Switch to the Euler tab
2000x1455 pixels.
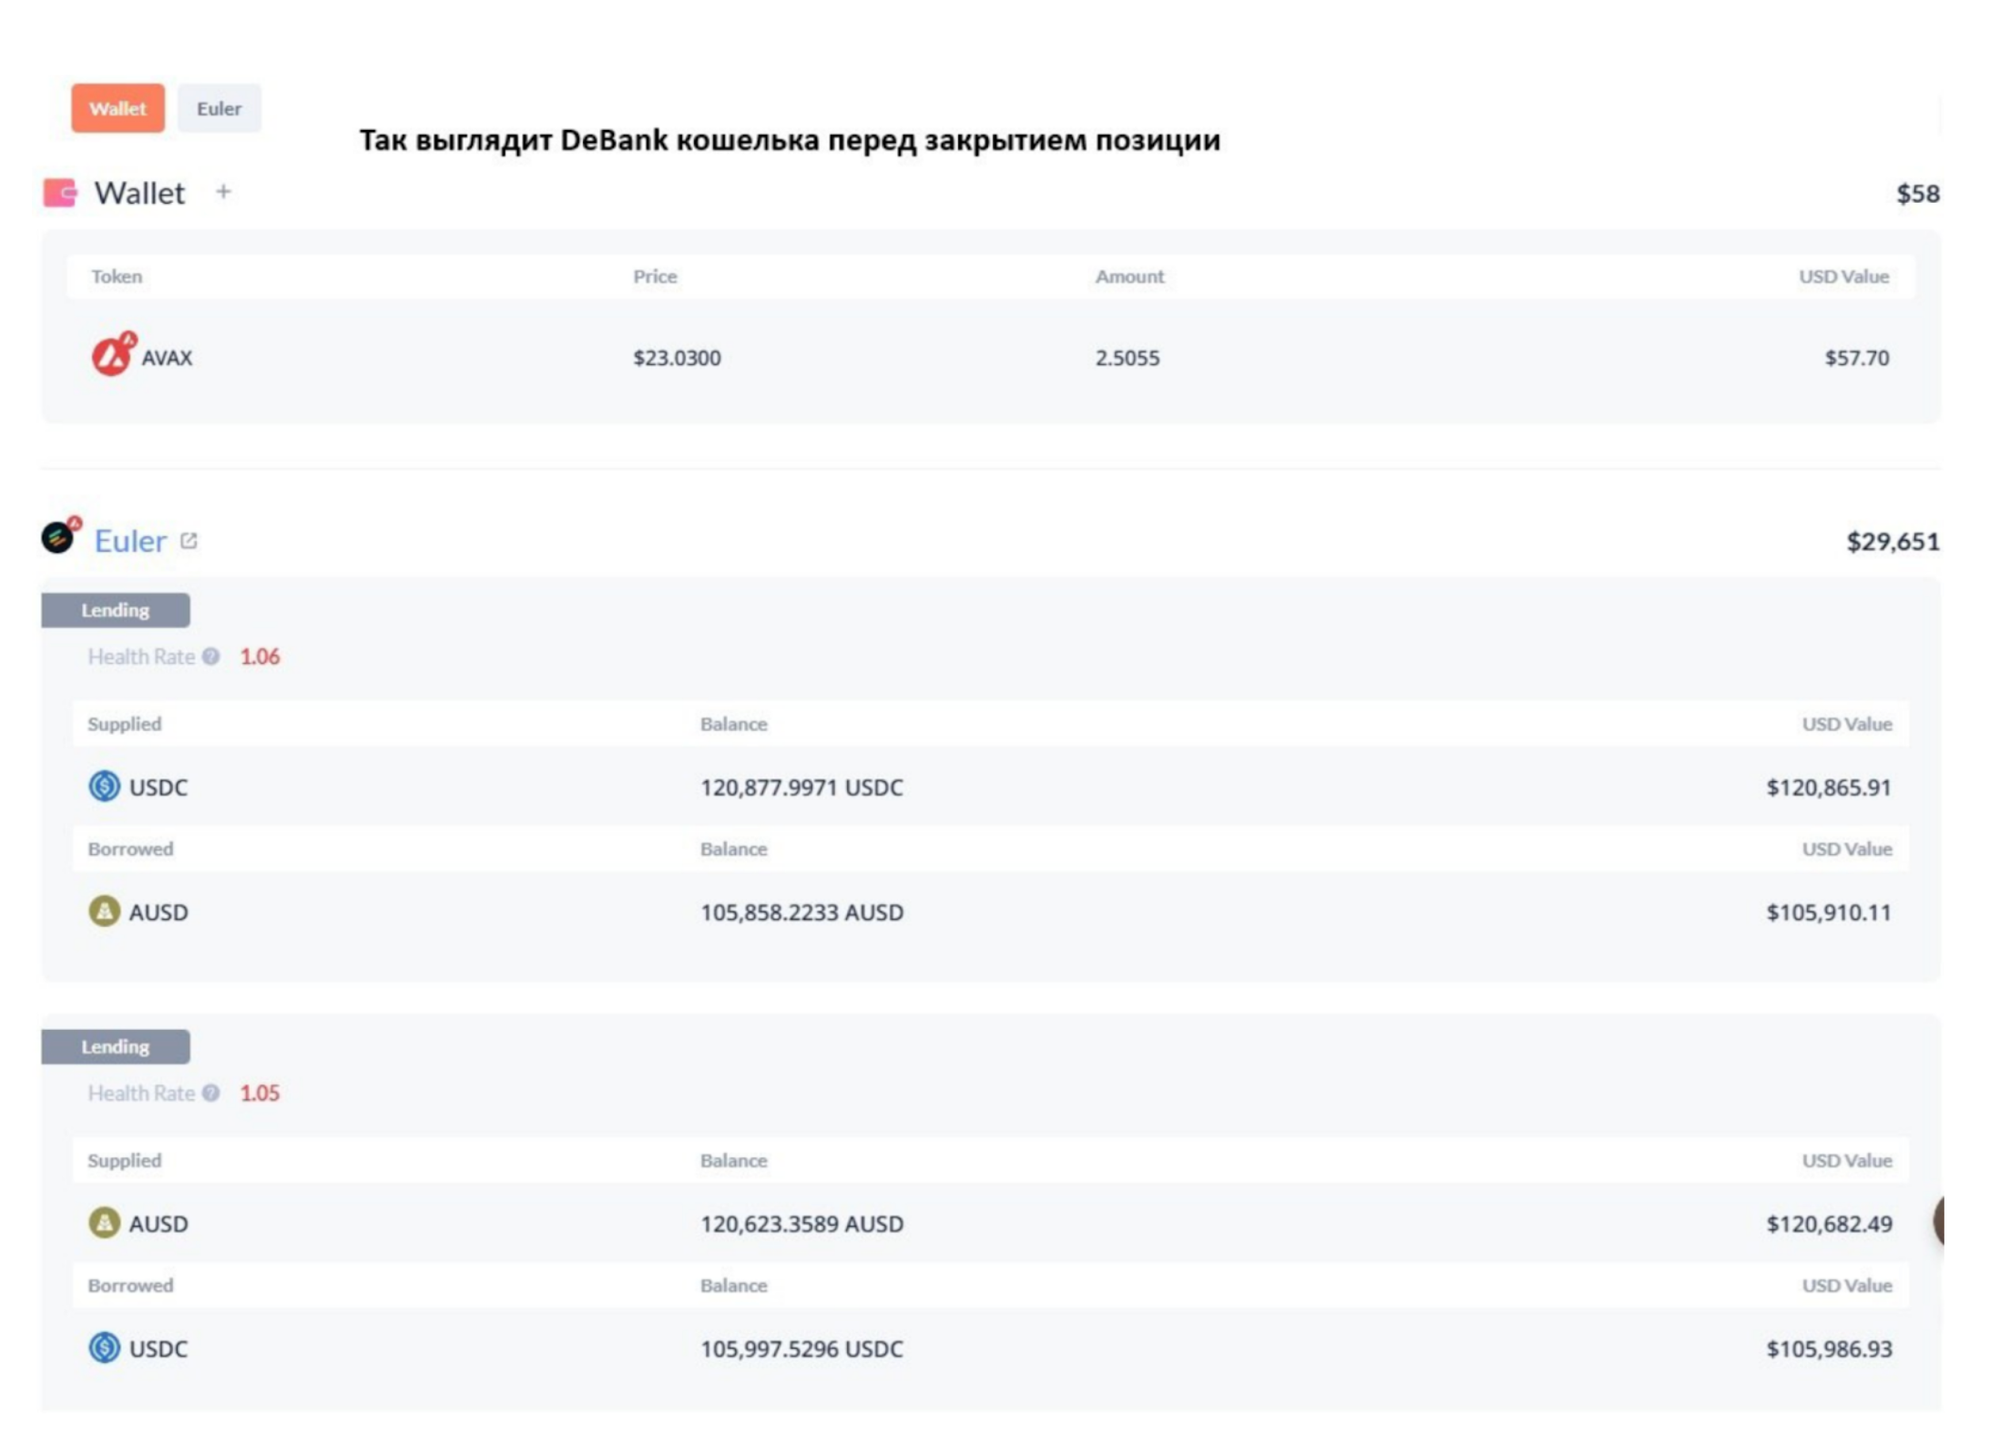219,108
